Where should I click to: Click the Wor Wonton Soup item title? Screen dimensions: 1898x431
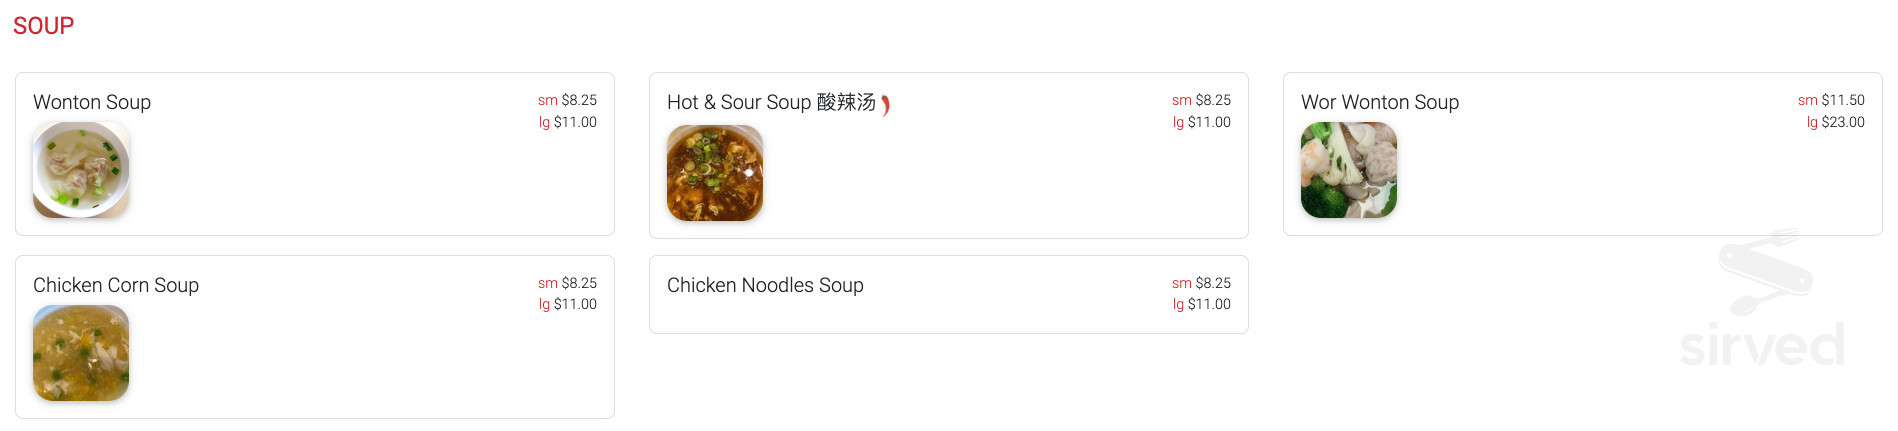(x=1380, y=102)
